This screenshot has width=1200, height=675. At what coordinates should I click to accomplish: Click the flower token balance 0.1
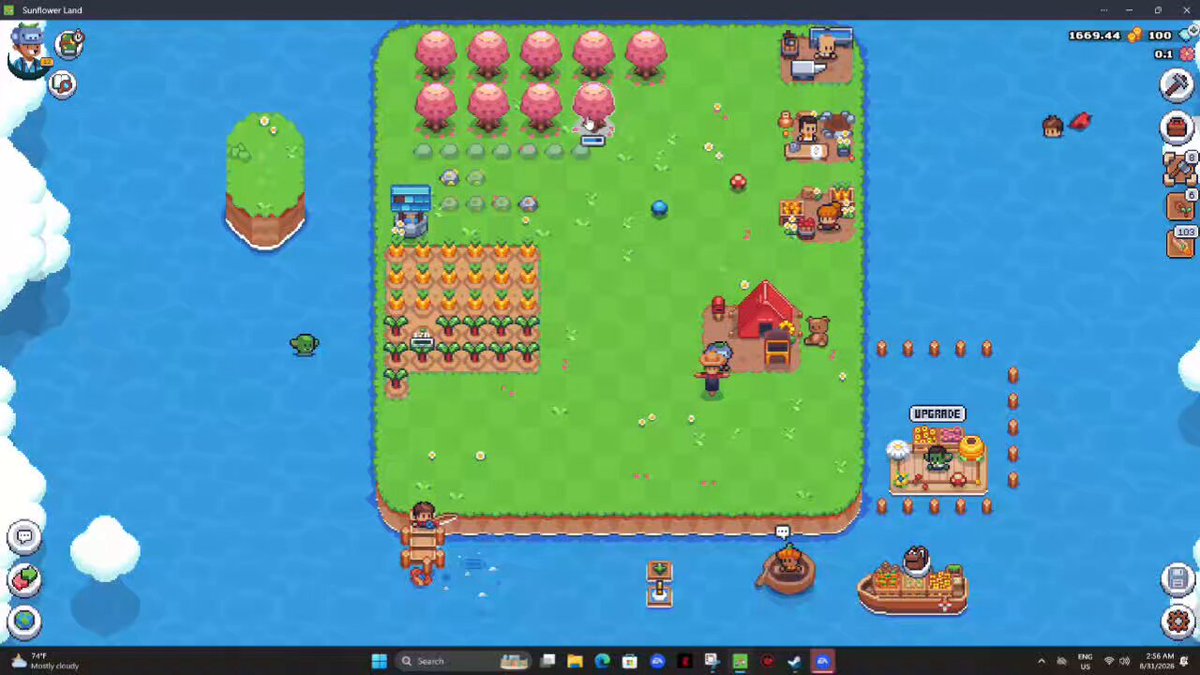pyautogui.click(x=1163, y=54)
